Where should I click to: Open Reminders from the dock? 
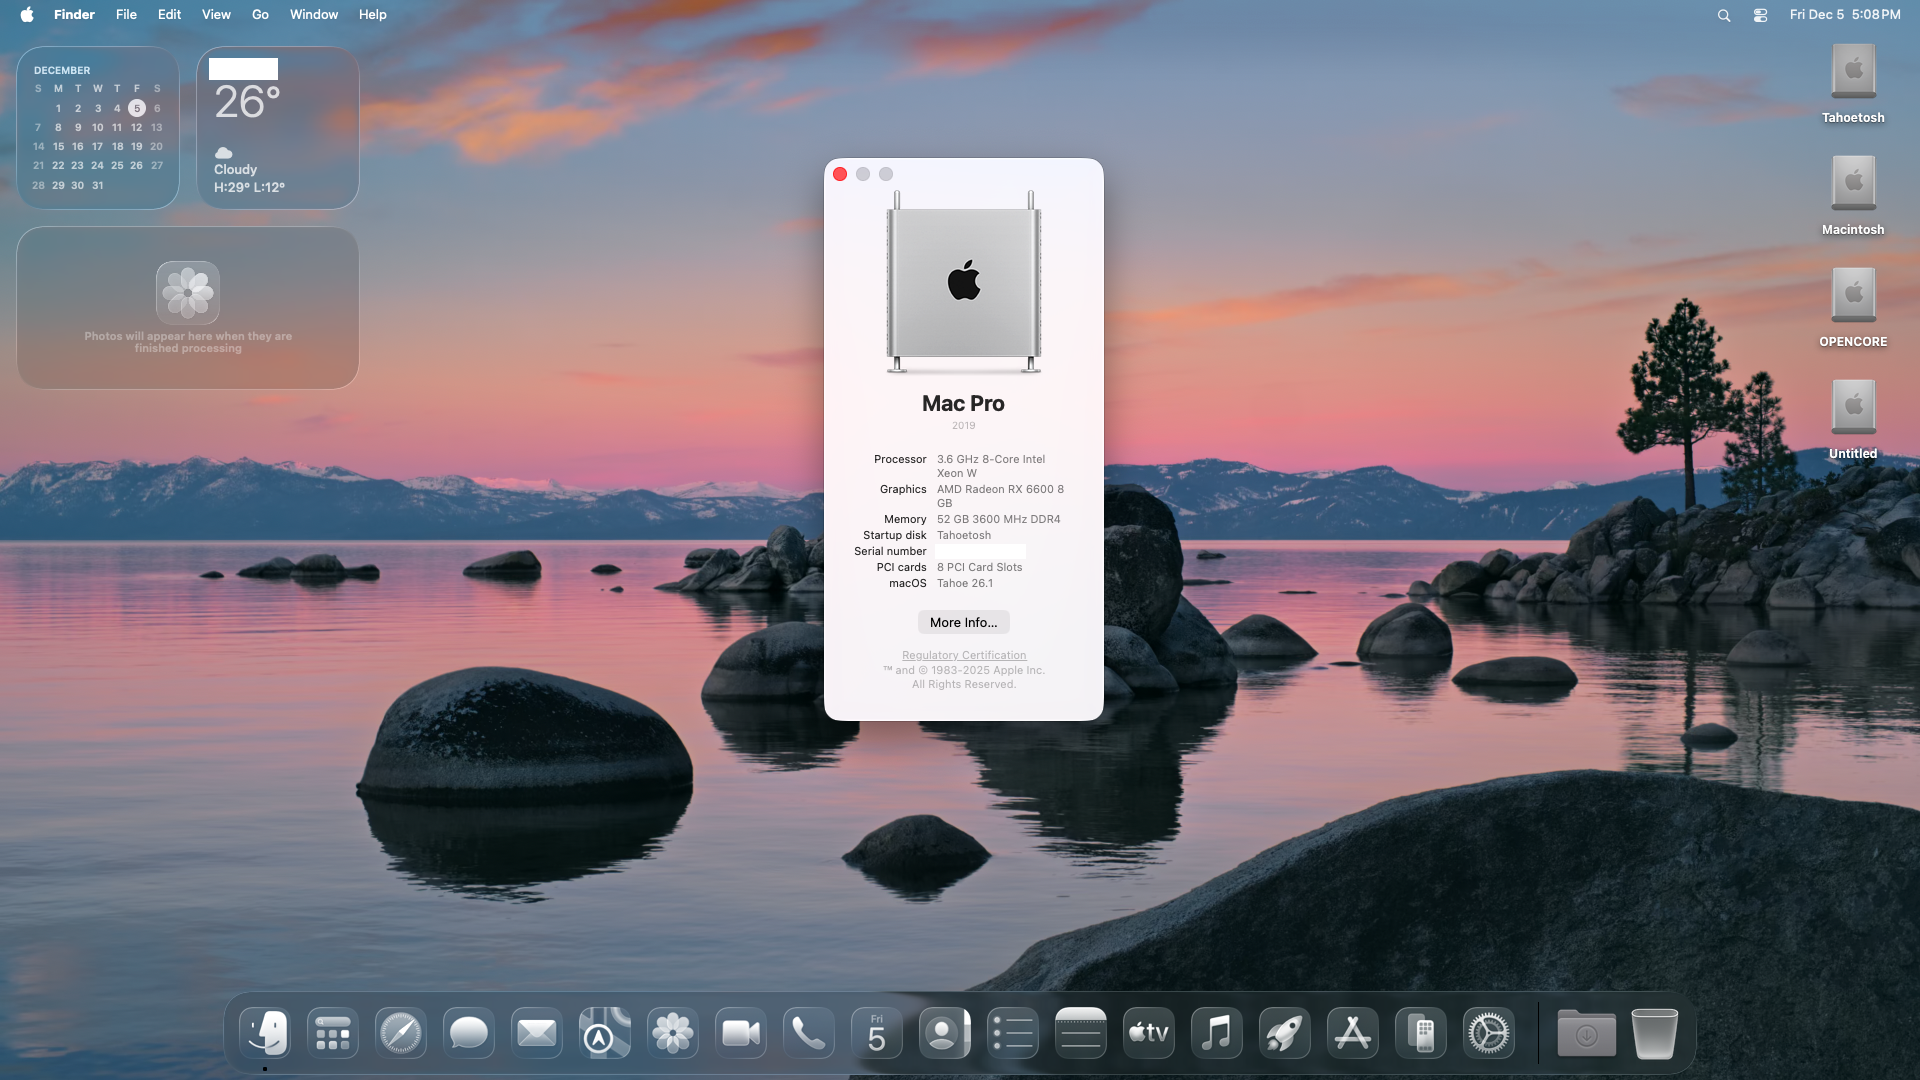(x=1012, y=1033)
